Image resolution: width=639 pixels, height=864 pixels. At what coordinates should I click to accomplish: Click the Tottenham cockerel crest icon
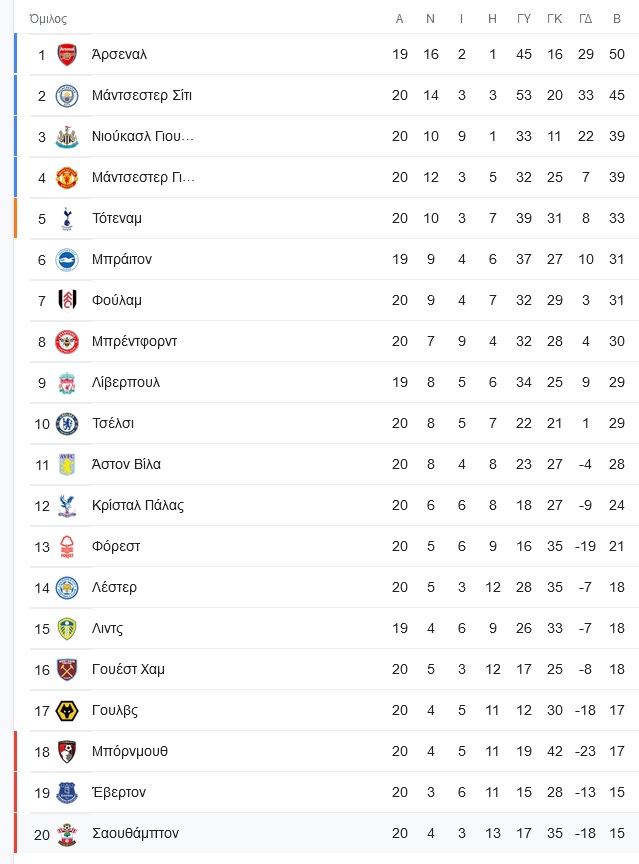pyautogui.click(x=67, y=219)
